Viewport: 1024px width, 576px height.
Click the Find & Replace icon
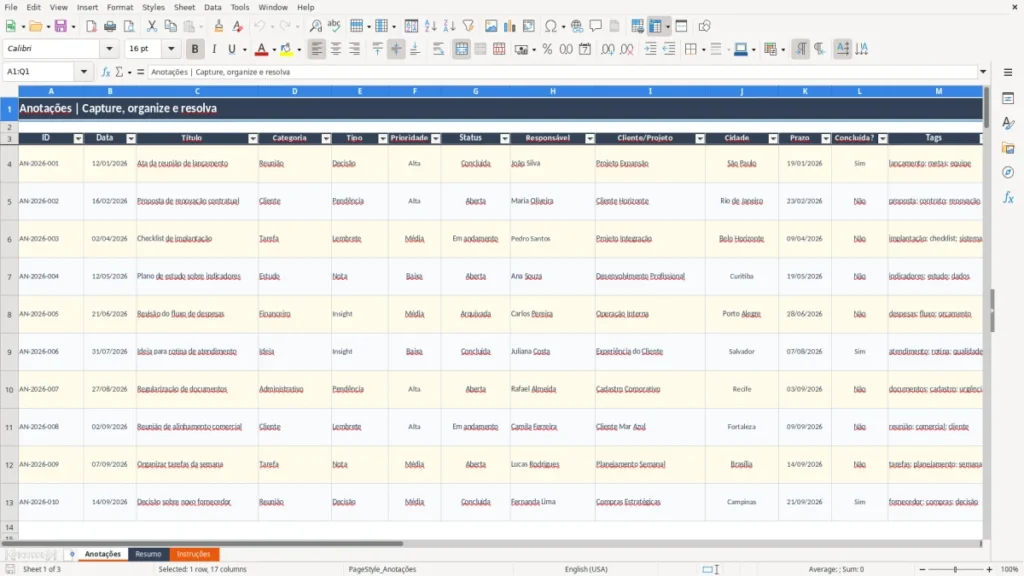[x=315, y=26]
